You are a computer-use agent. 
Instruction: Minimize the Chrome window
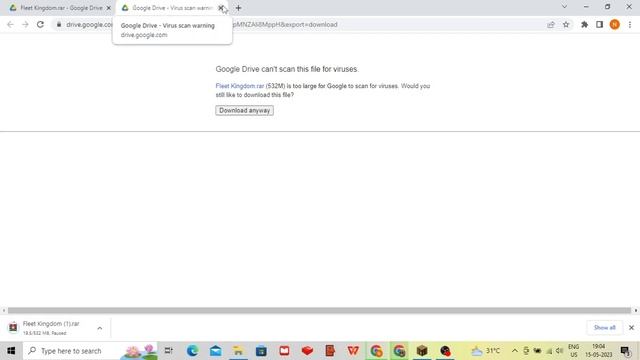(586, 7)
